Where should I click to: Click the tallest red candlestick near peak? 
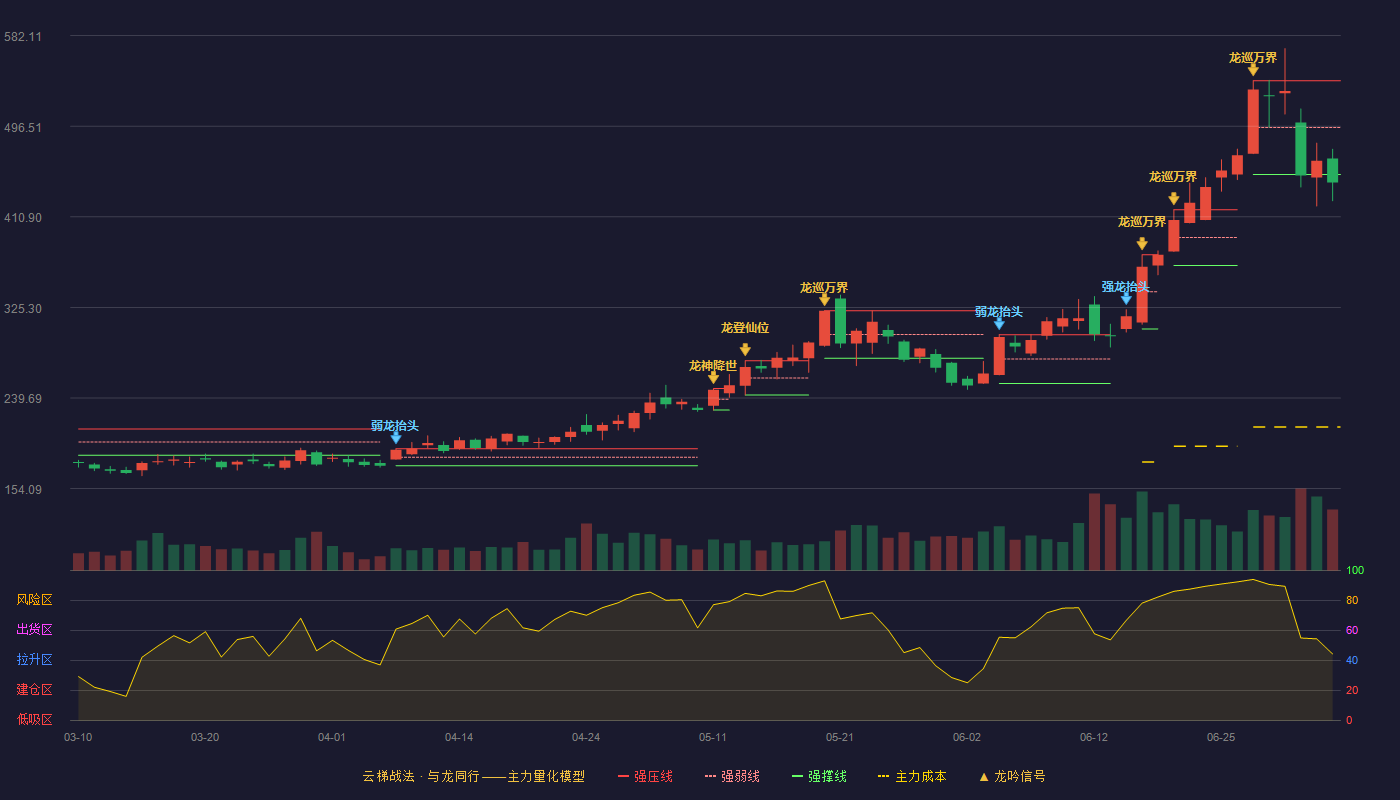pos(1253,121)
